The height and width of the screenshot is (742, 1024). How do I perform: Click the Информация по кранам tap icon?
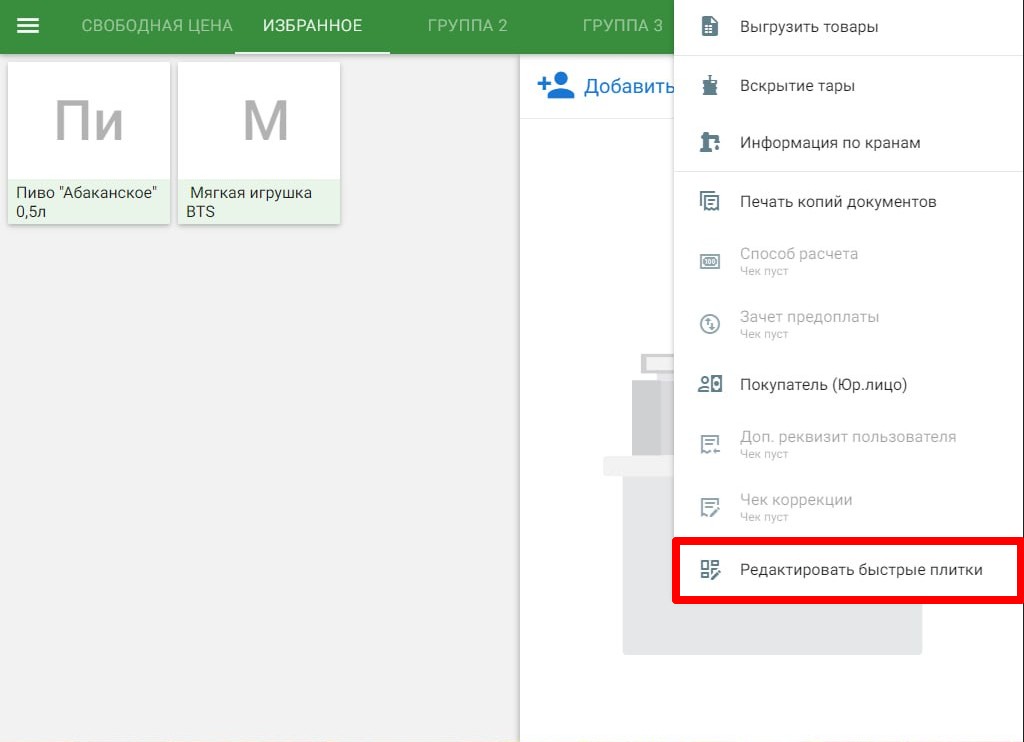coord(709,142)
